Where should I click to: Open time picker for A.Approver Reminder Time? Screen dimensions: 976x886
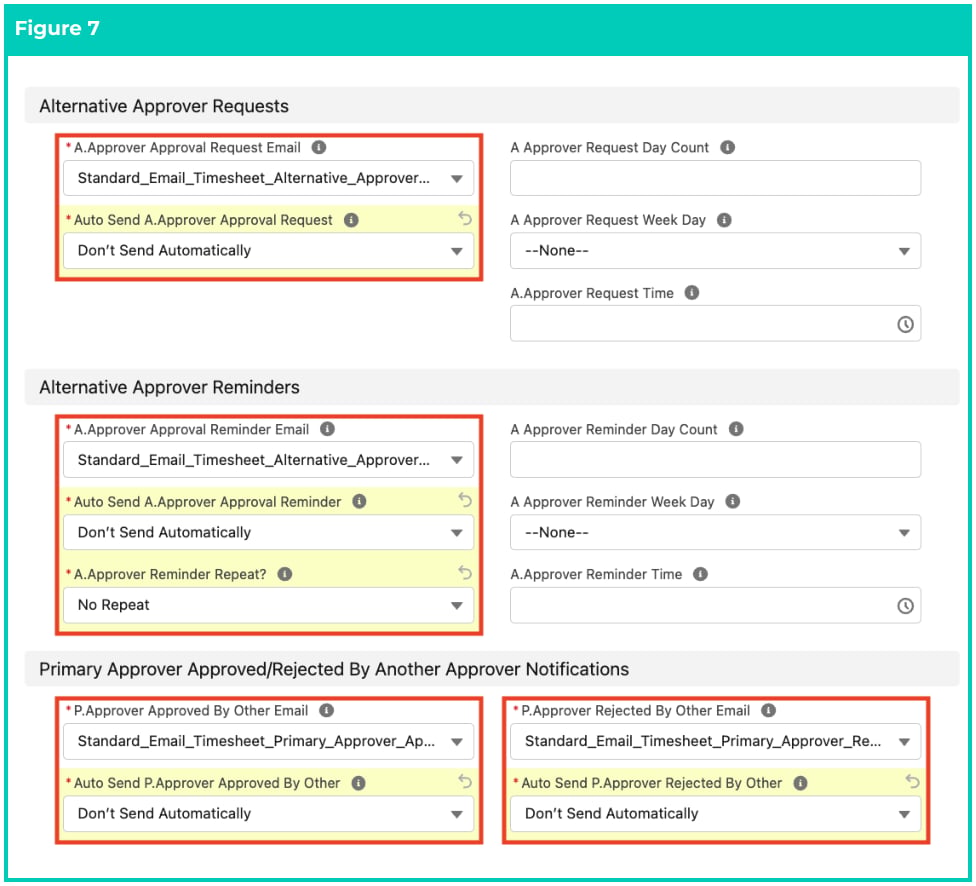[x=905, y=605]
